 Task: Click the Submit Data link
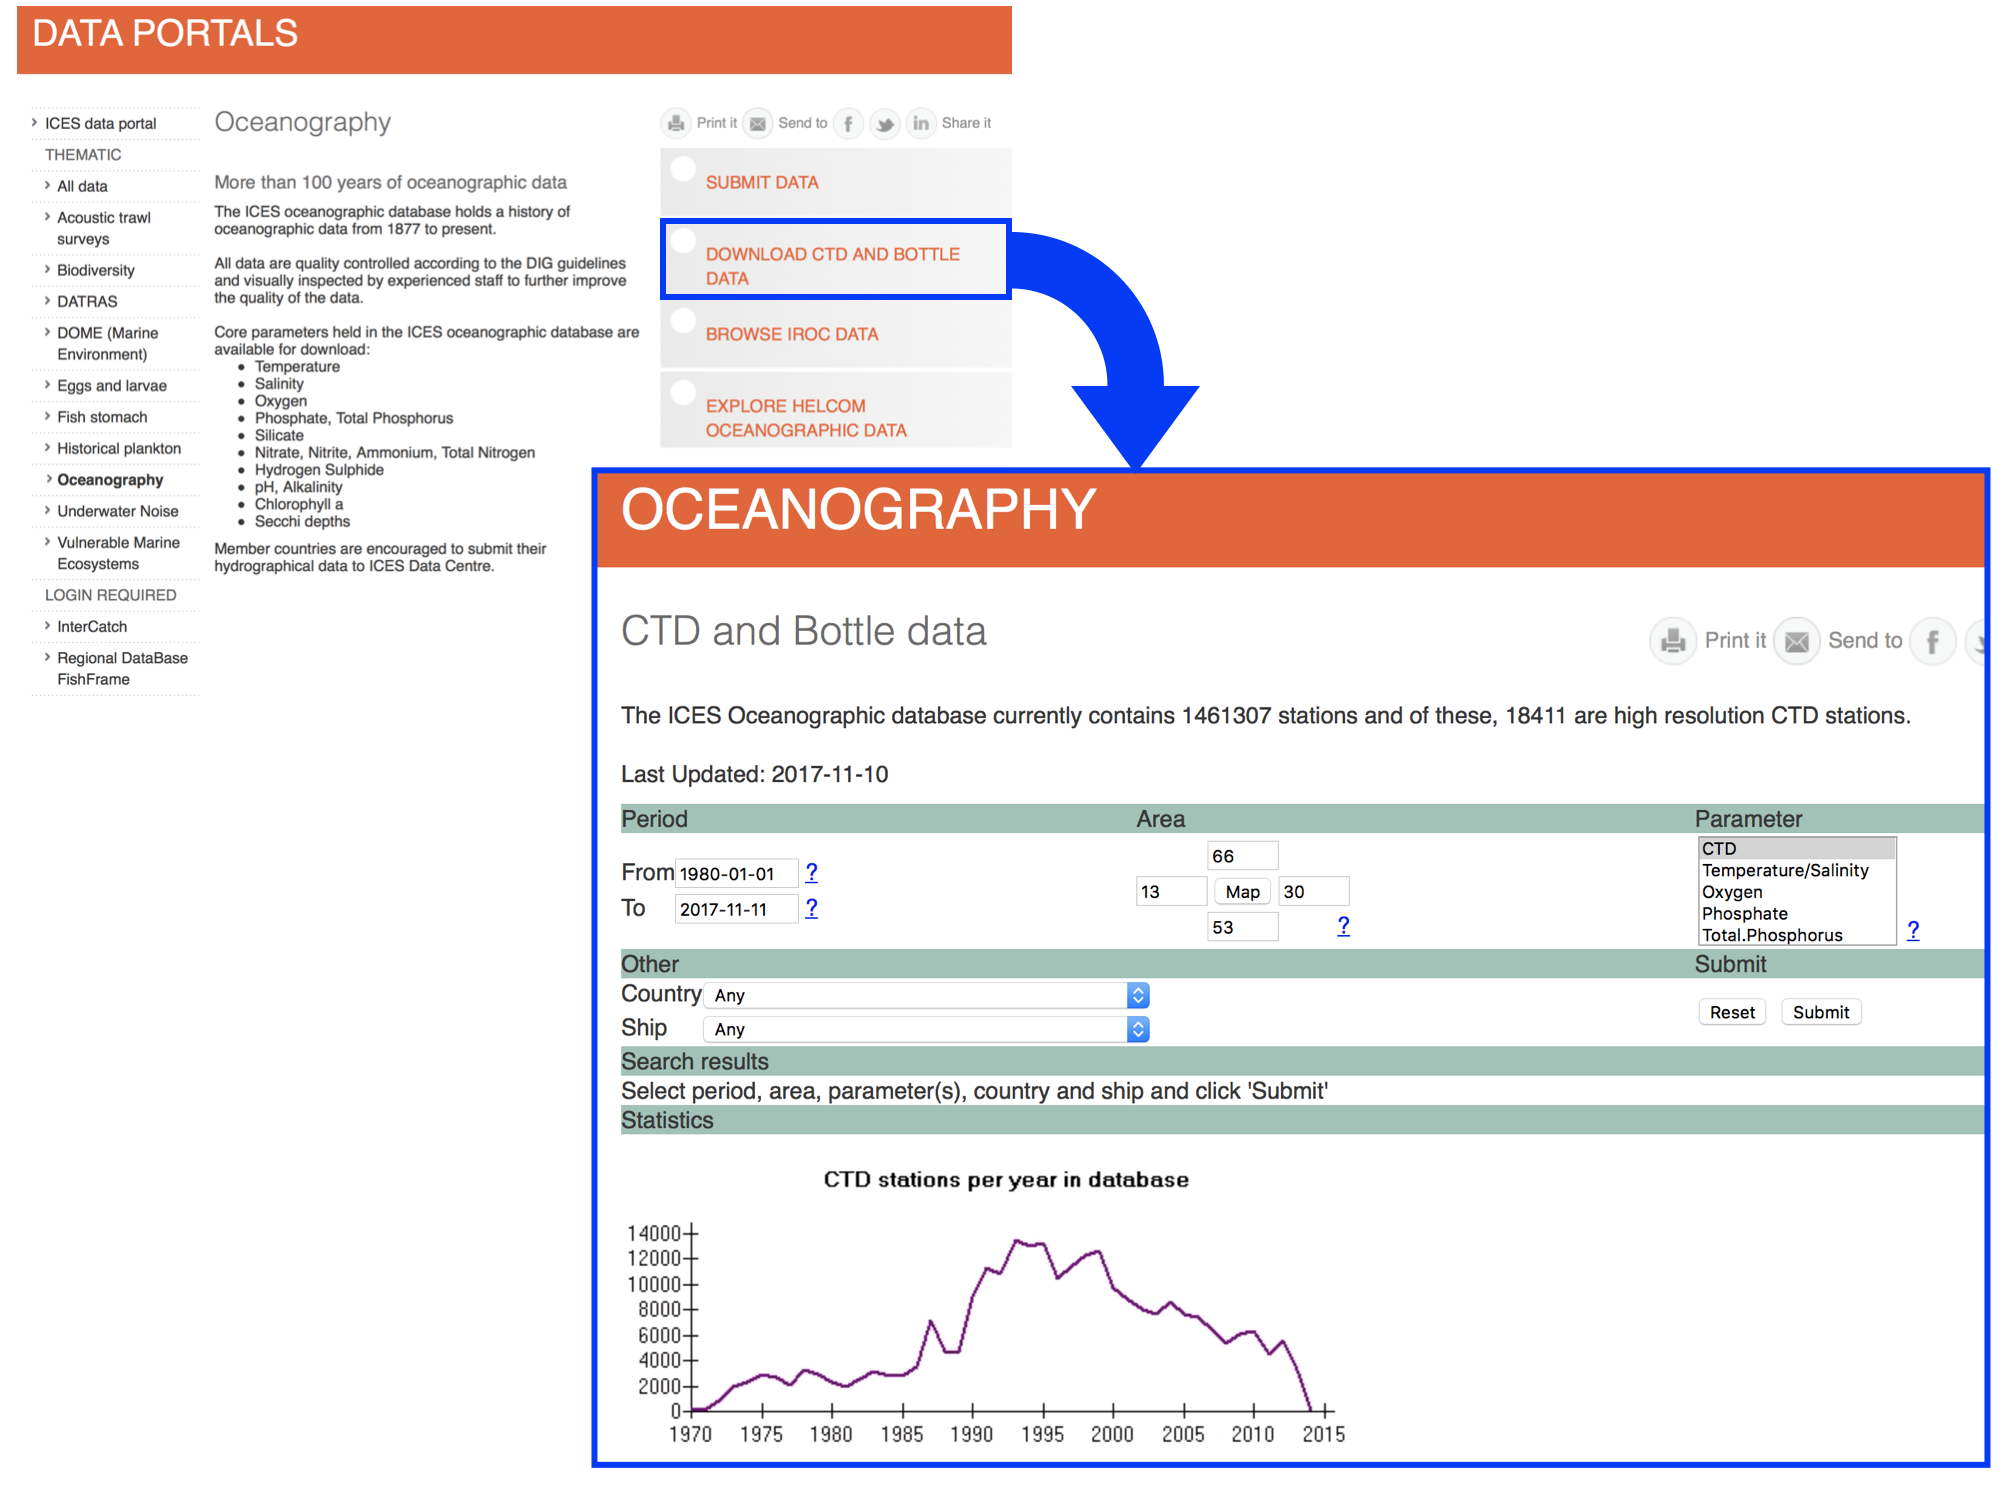click(x=762, y=182)
